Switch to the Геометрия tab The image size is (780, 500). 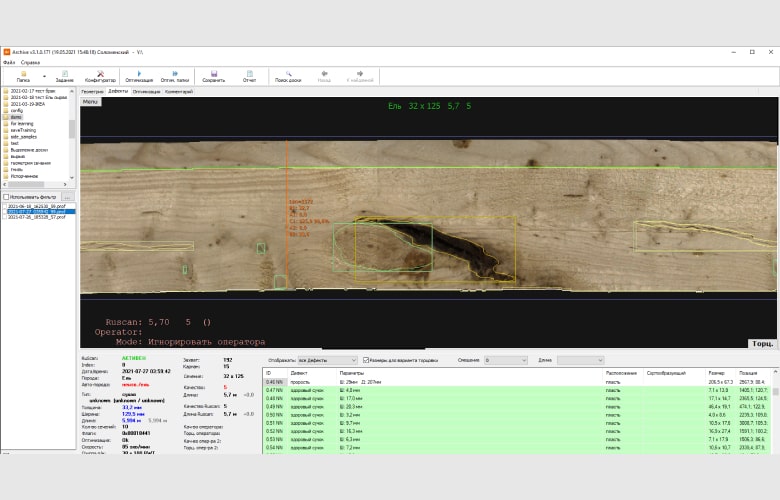point(93,92)
